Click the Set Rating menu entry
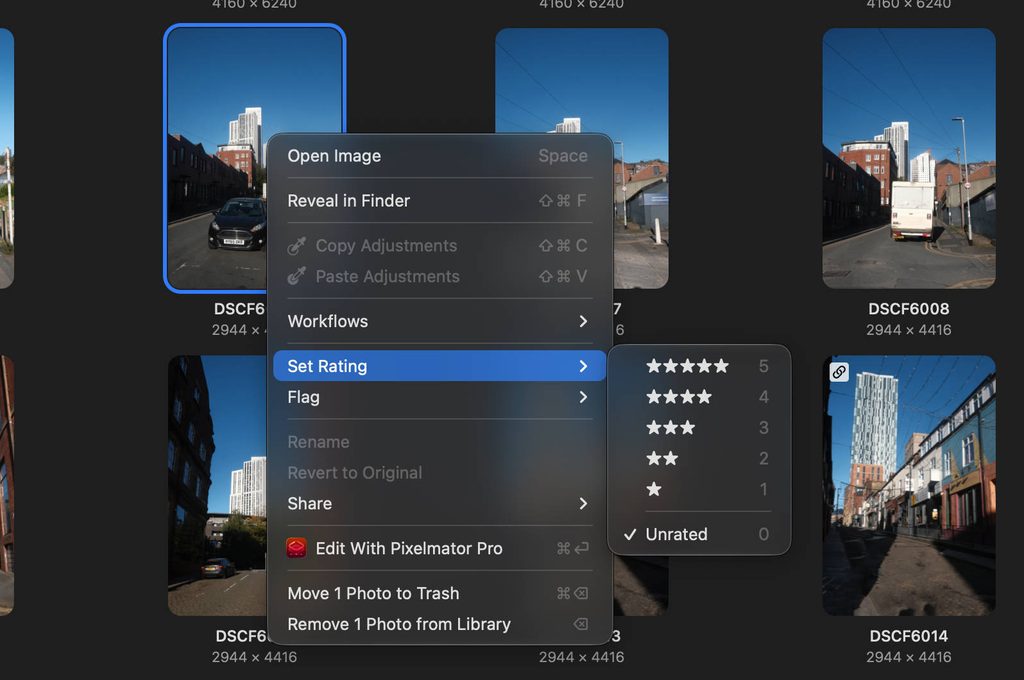Viewport: 1024px width, 680px height. tap(440, 366)
